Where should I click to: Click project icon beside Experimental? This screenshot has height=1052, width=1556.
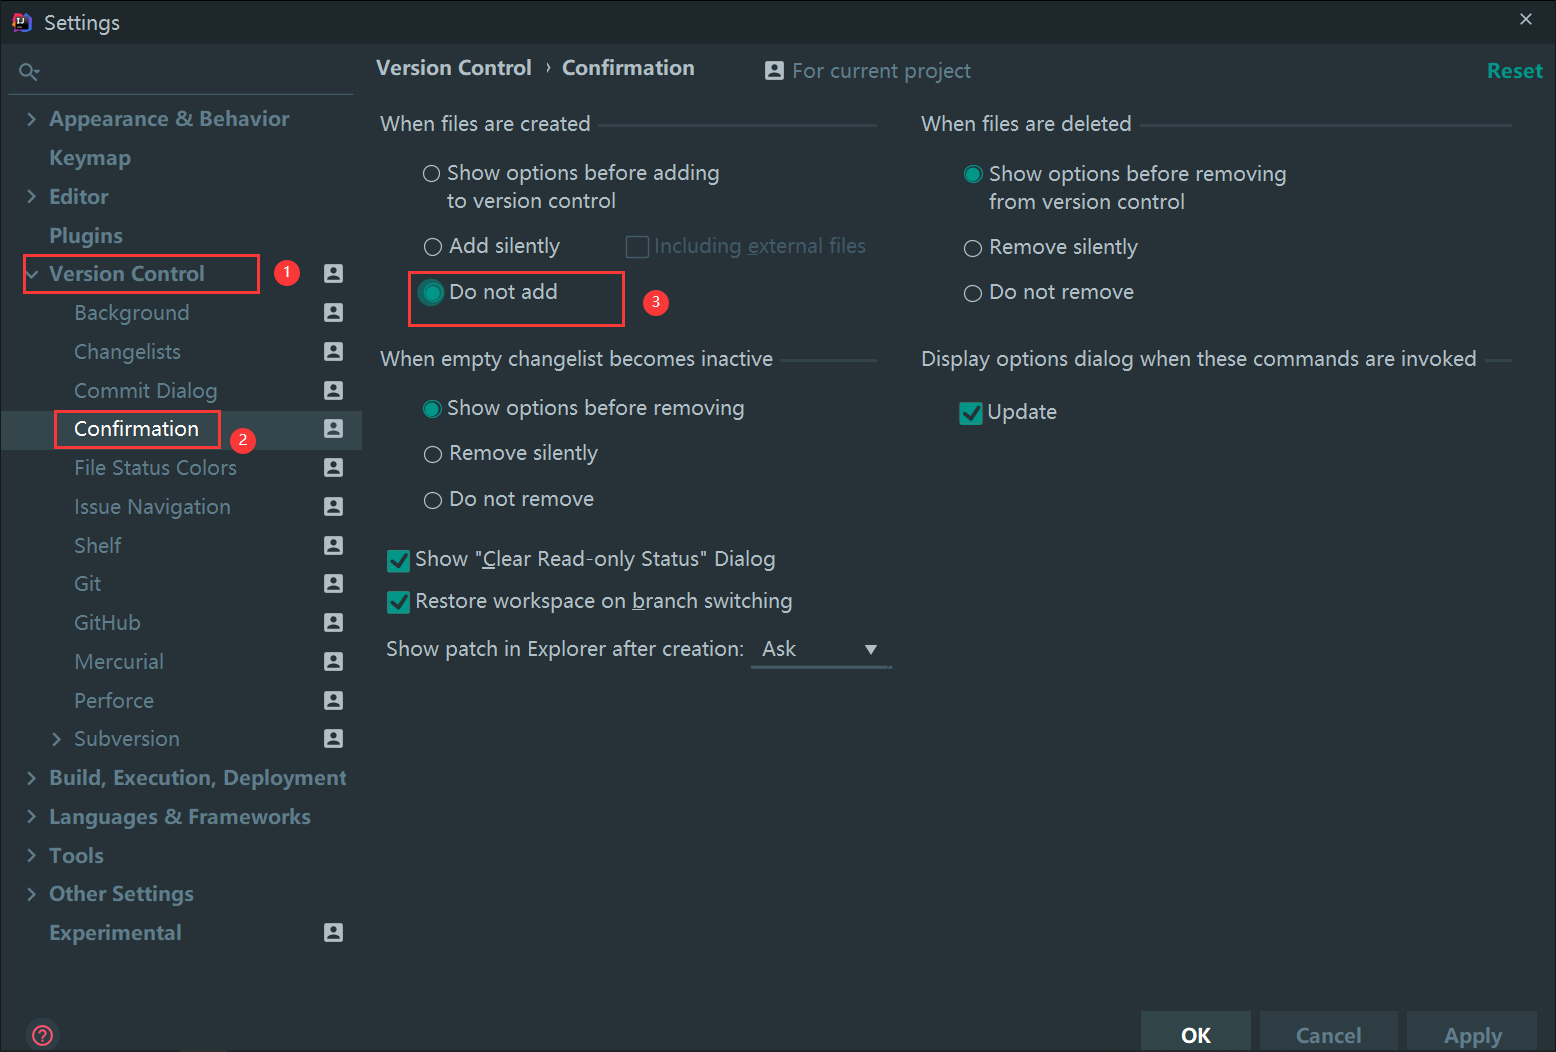pyautogui.click(x=333, y=933)
